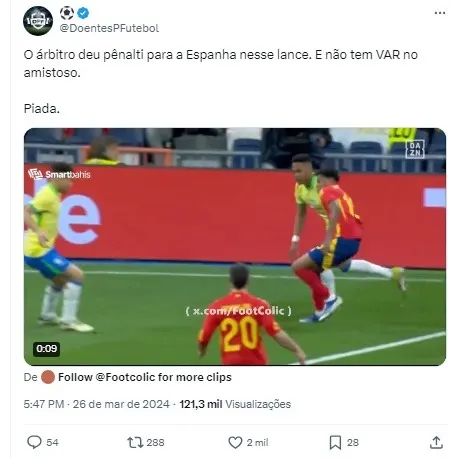Open the three-dot more options menu

pyautogui.click(x=440, y=13)
